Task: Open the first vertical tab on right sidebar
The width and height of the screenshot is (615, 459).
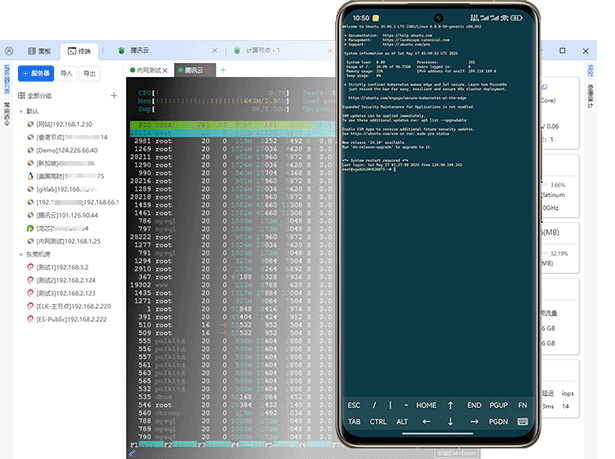Action: click(590, 71)
